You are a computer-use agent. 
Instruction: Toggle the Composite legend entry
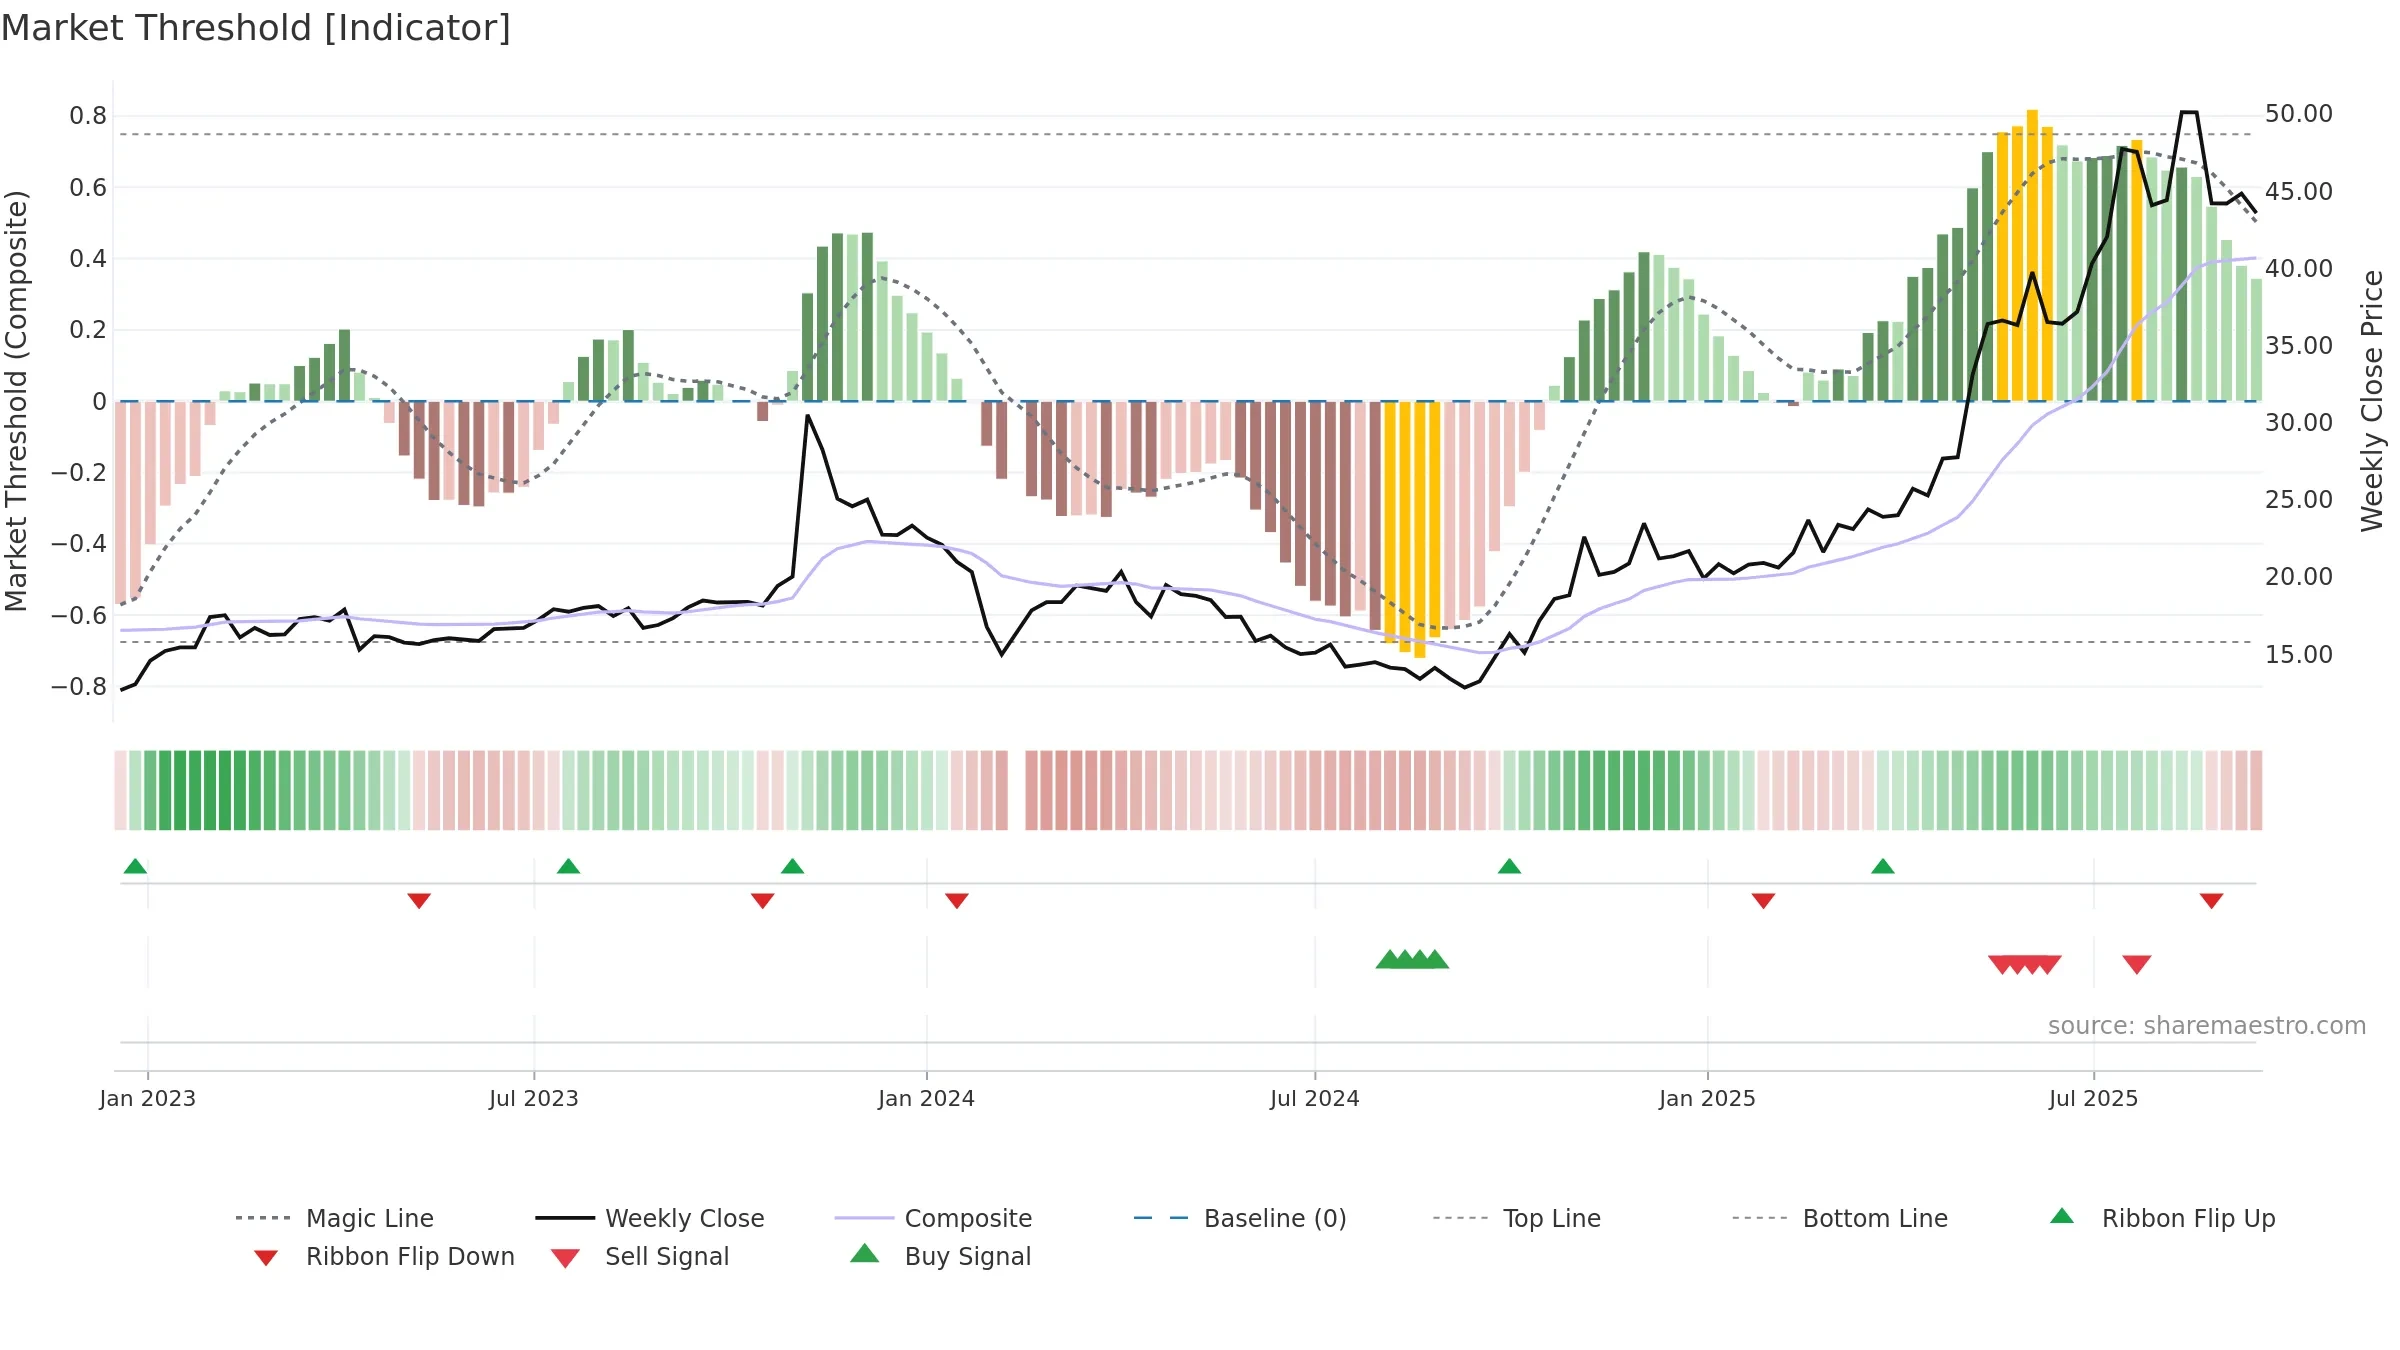coord(933,1218)
